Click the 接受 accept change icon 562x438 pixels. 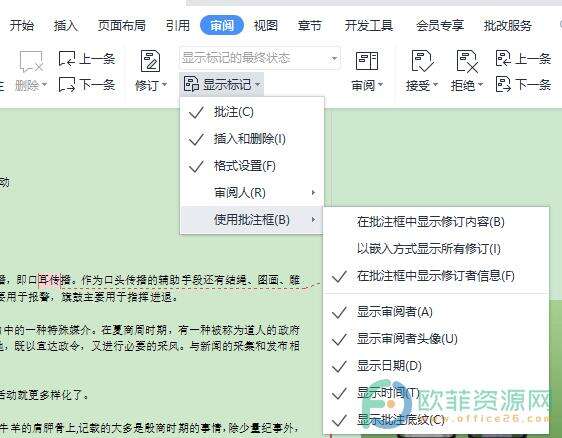pos(422,61)
